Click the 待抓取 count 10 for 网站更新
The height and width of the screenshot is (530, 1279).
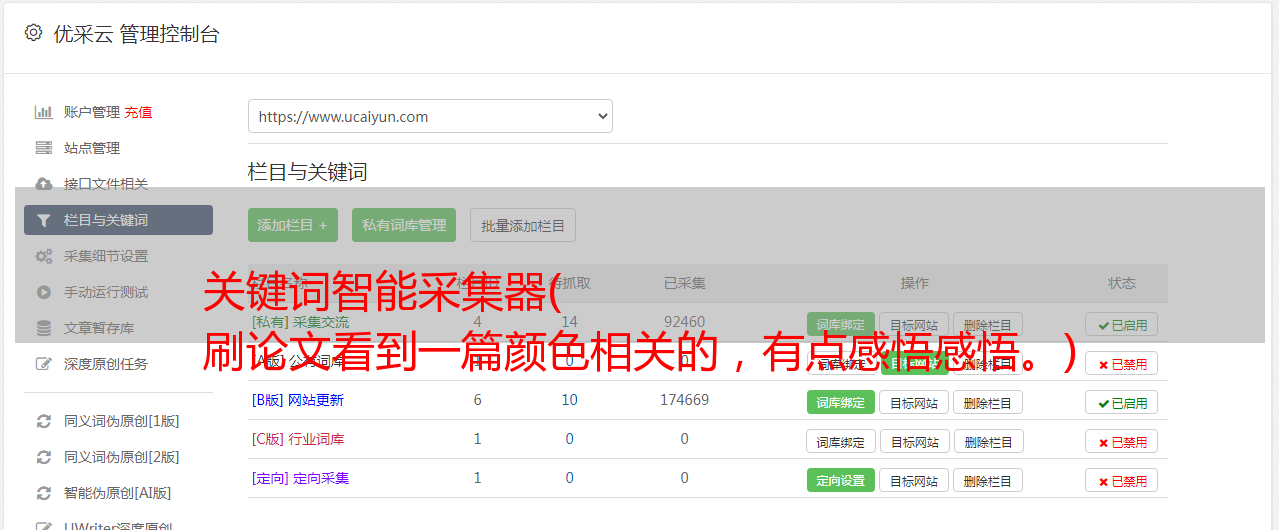click(x=570, y=400)
